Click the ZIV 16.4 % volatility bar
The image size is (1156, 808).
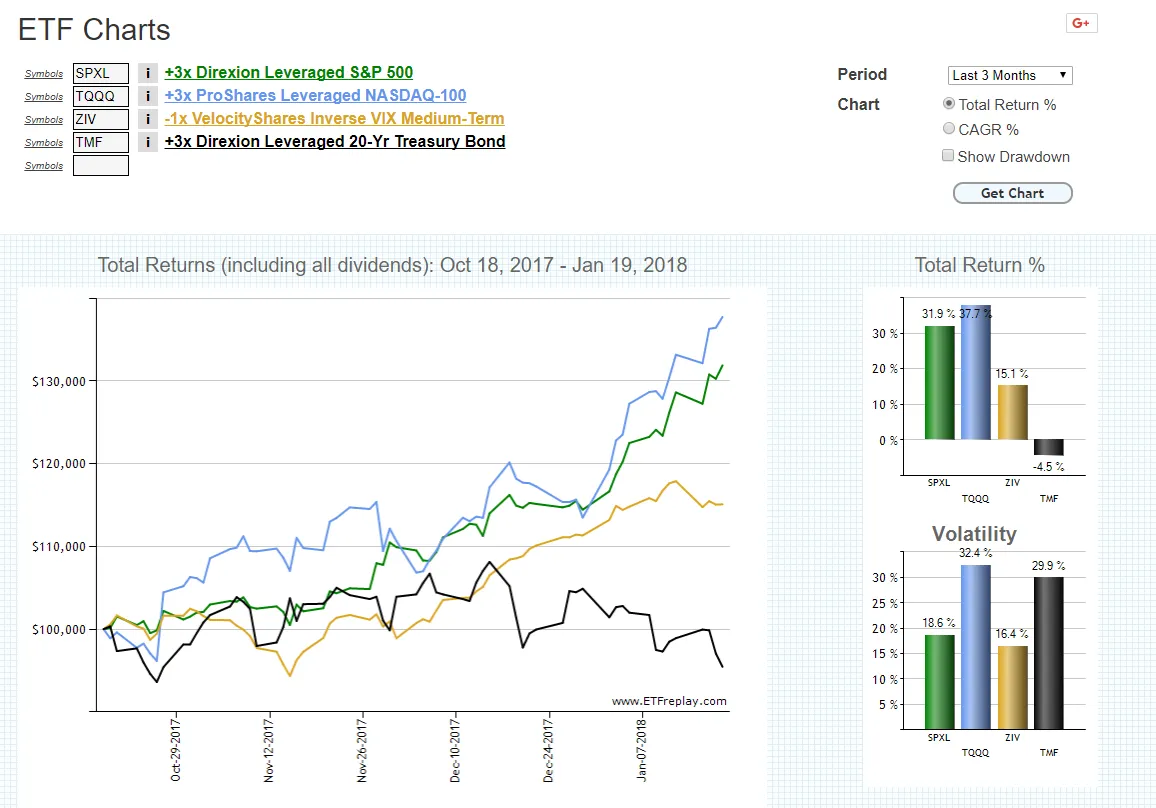(1012, 687)
